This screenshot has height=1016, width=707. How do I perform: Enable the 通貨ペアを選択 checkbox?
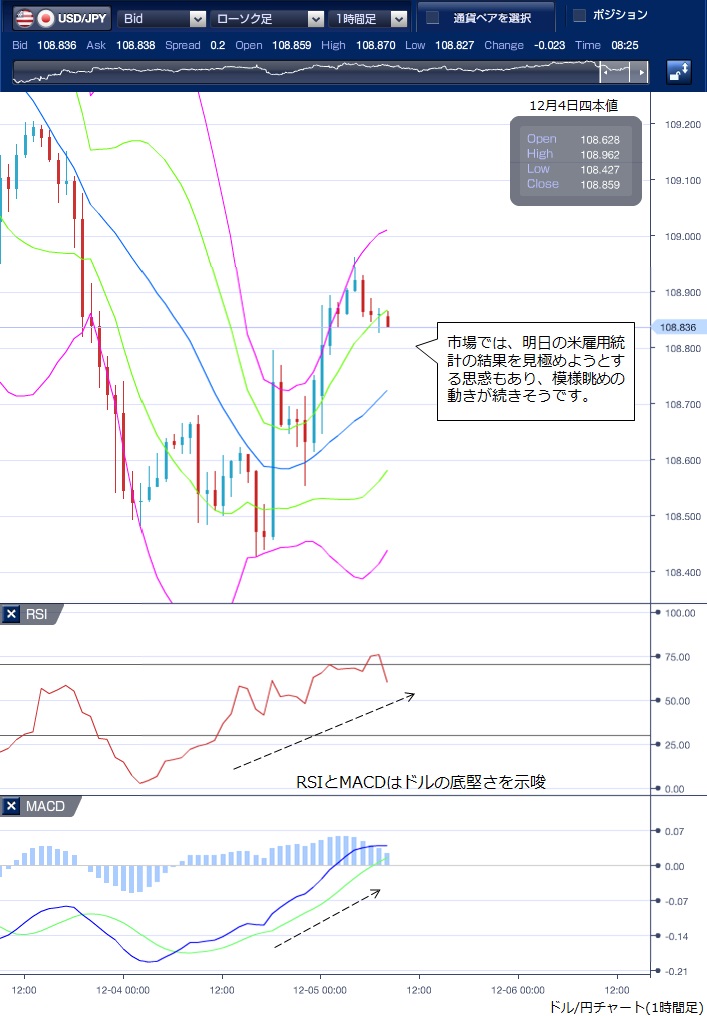point(432,18)
